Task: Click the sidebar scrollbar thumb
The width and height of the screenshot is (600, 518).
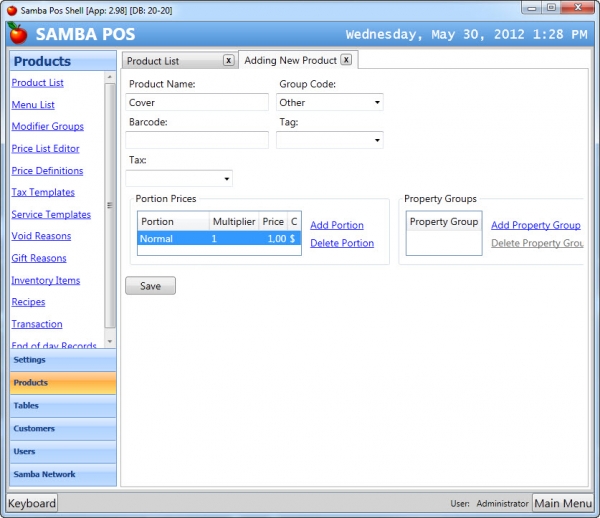Action: tap(110, 205)
